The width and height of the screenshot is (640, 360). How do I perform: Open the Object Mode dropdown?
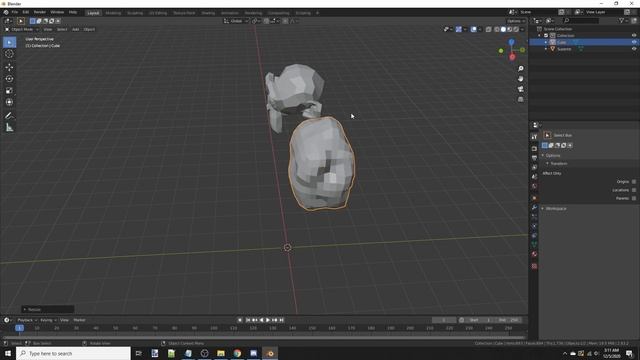tap(22, 29)
